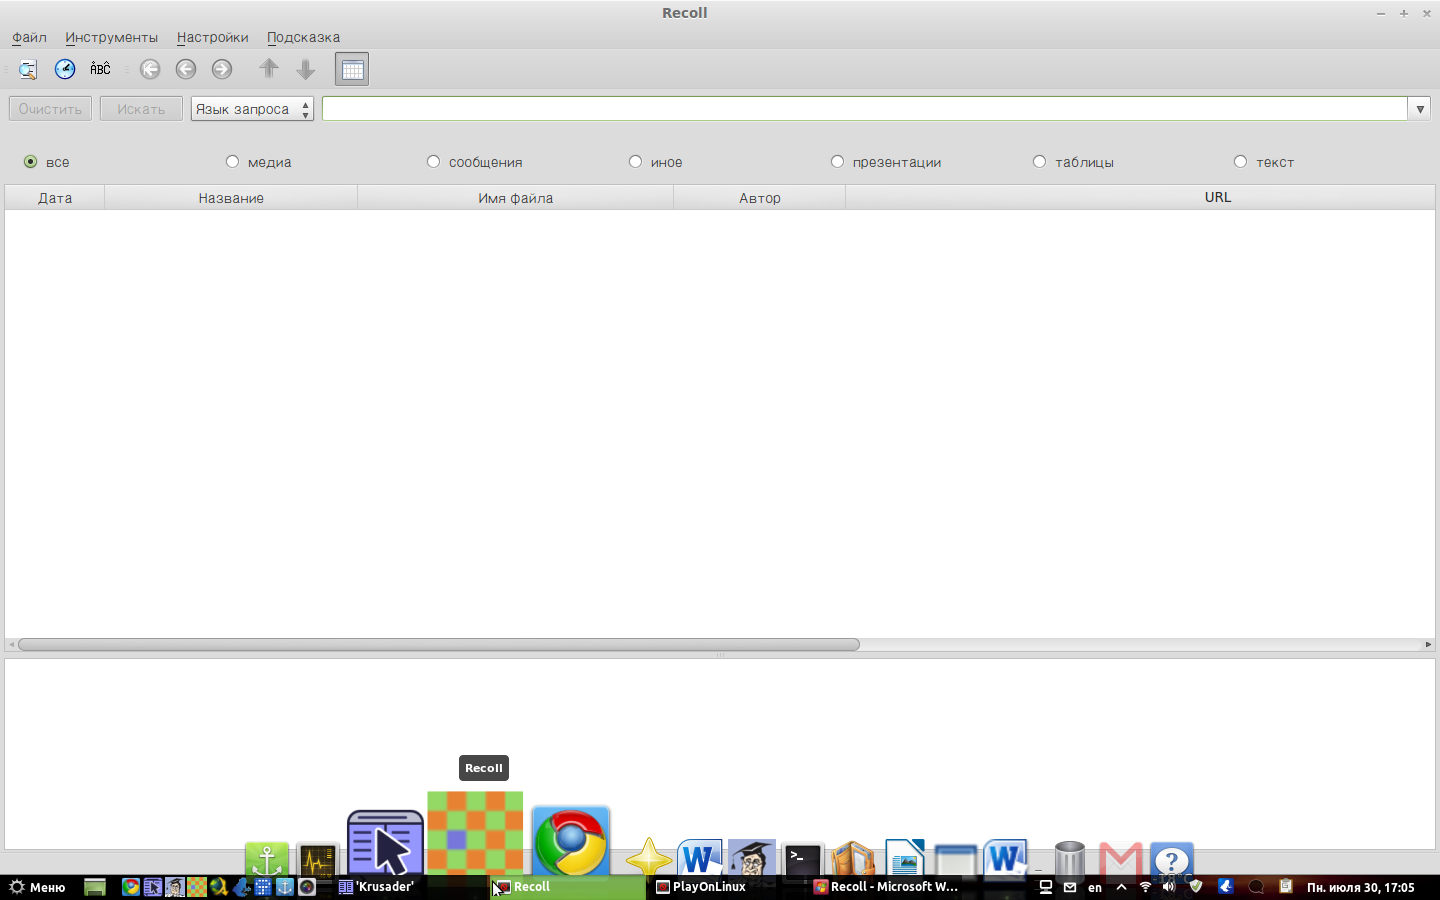Image resolution: width=1440 pixels, height=900 pixels.
Task: Open document history clock icon
Action: click(65, 69)
